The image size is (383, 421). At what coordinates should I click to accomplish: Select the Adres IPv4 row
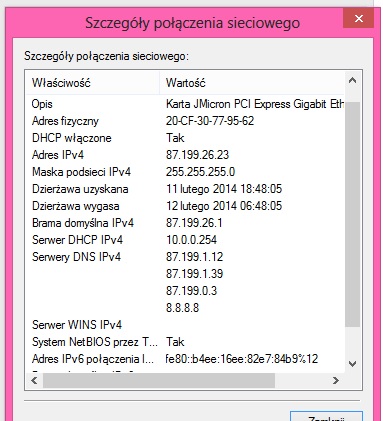185,155
